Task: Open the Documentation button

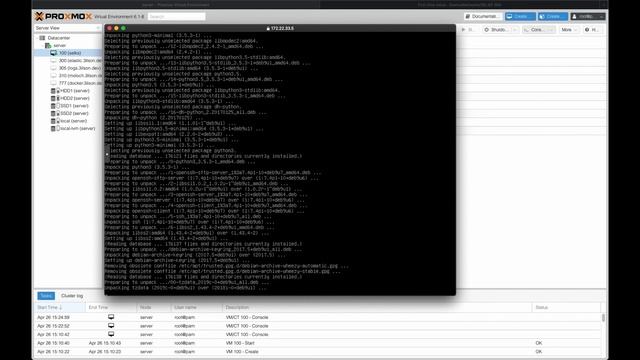Action: (482, 16)
